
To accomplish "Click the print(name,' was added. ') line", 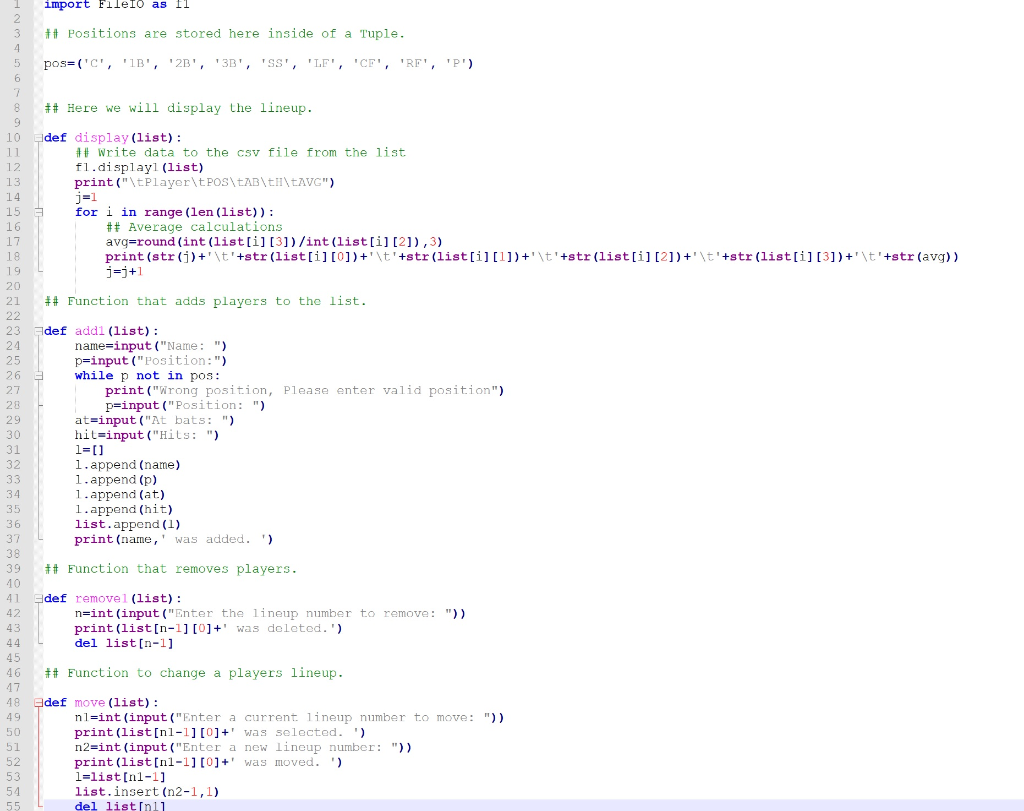I will pyautogui.click(x=174, y=539).
